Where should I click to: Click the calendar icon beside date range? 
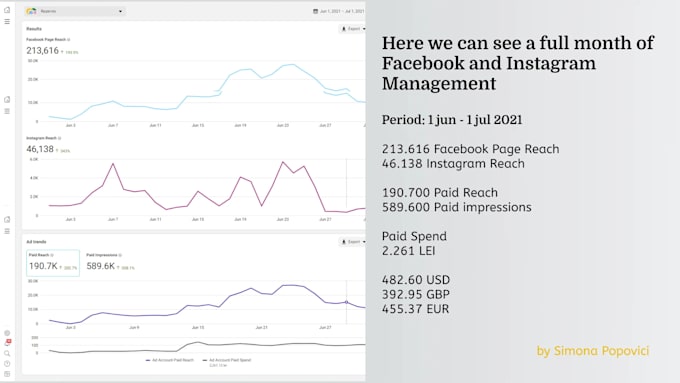tap(315, 11)
